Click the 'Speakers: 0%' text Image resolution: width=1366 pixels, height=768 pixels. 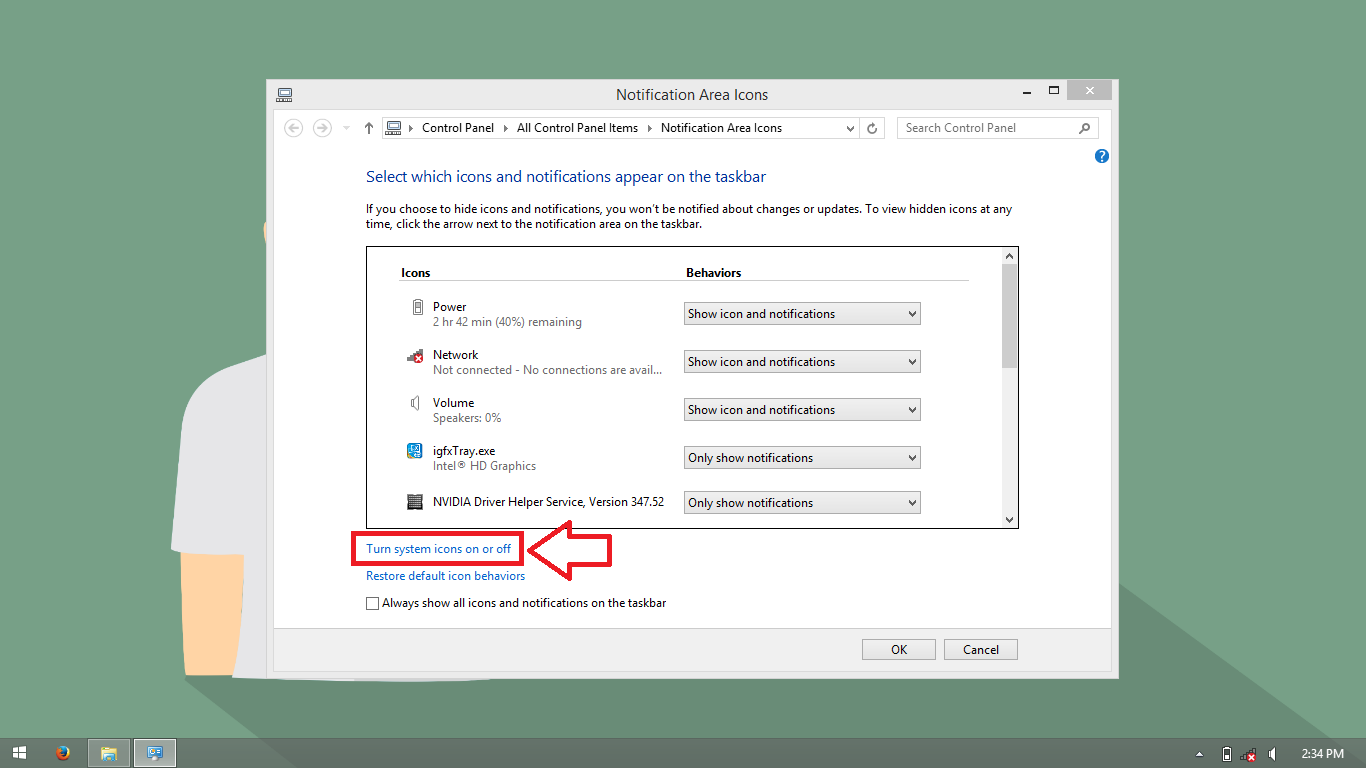click(467, 418)
